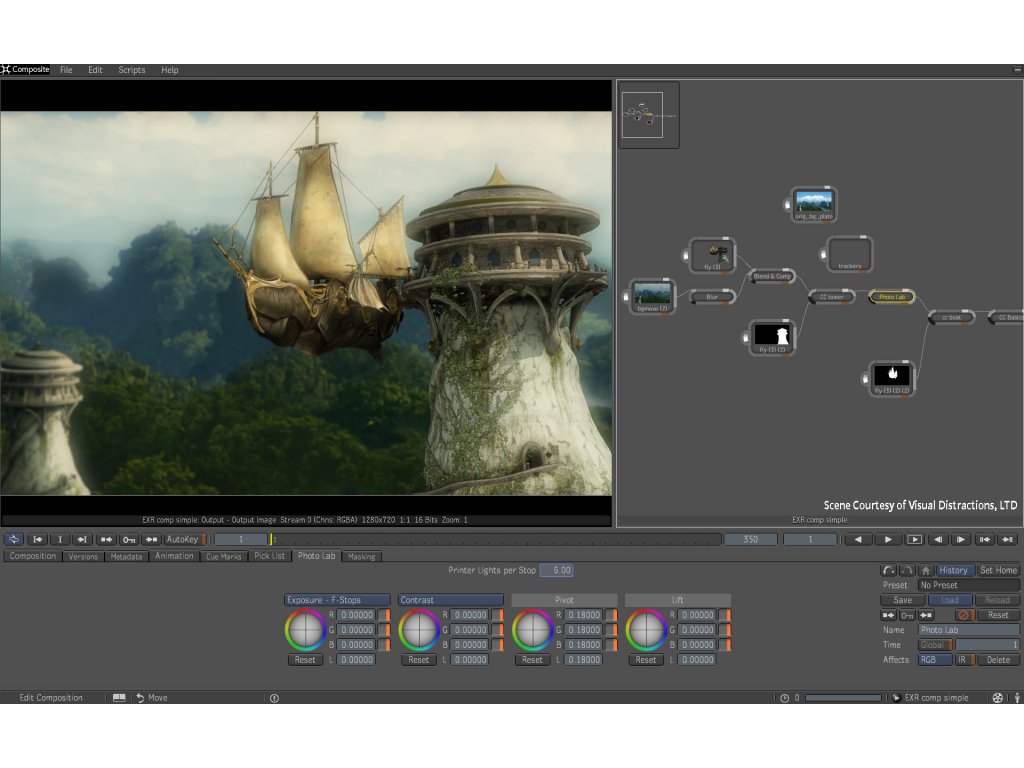Screen dimensions: 1024x768
Task: Click the Set Home button
Action: coord(998,570)
